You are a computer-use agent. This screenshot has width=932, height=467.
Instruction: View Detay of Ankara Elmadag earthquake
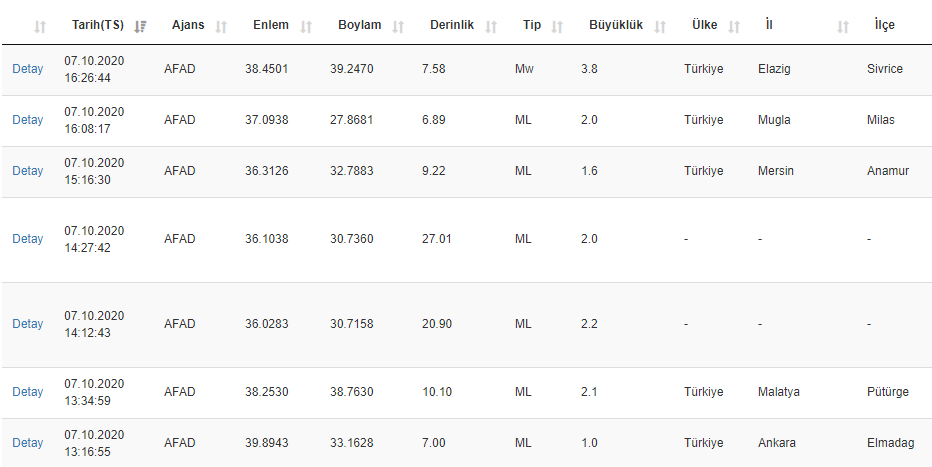28,443
